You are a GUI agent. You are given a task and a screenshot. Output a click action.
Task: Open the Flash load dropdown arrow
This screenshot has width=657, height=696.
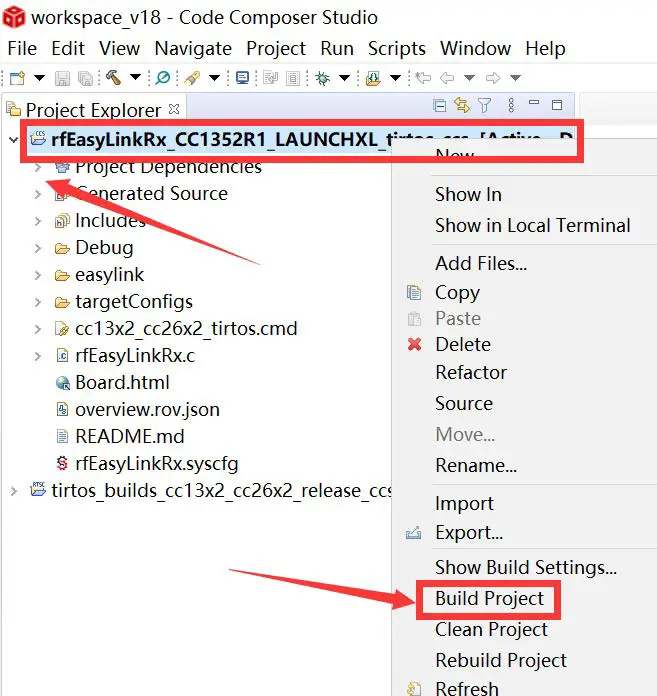click(395, 78)
